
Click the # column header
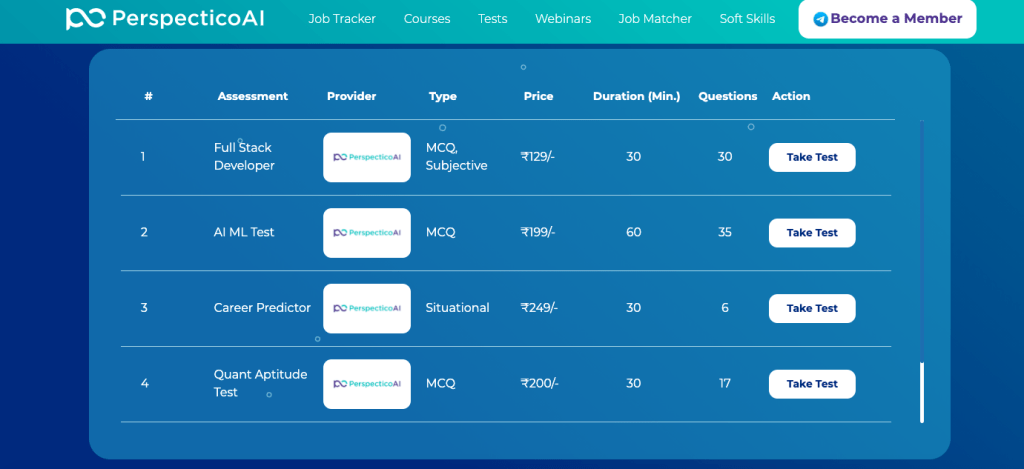tap(148, 96)
